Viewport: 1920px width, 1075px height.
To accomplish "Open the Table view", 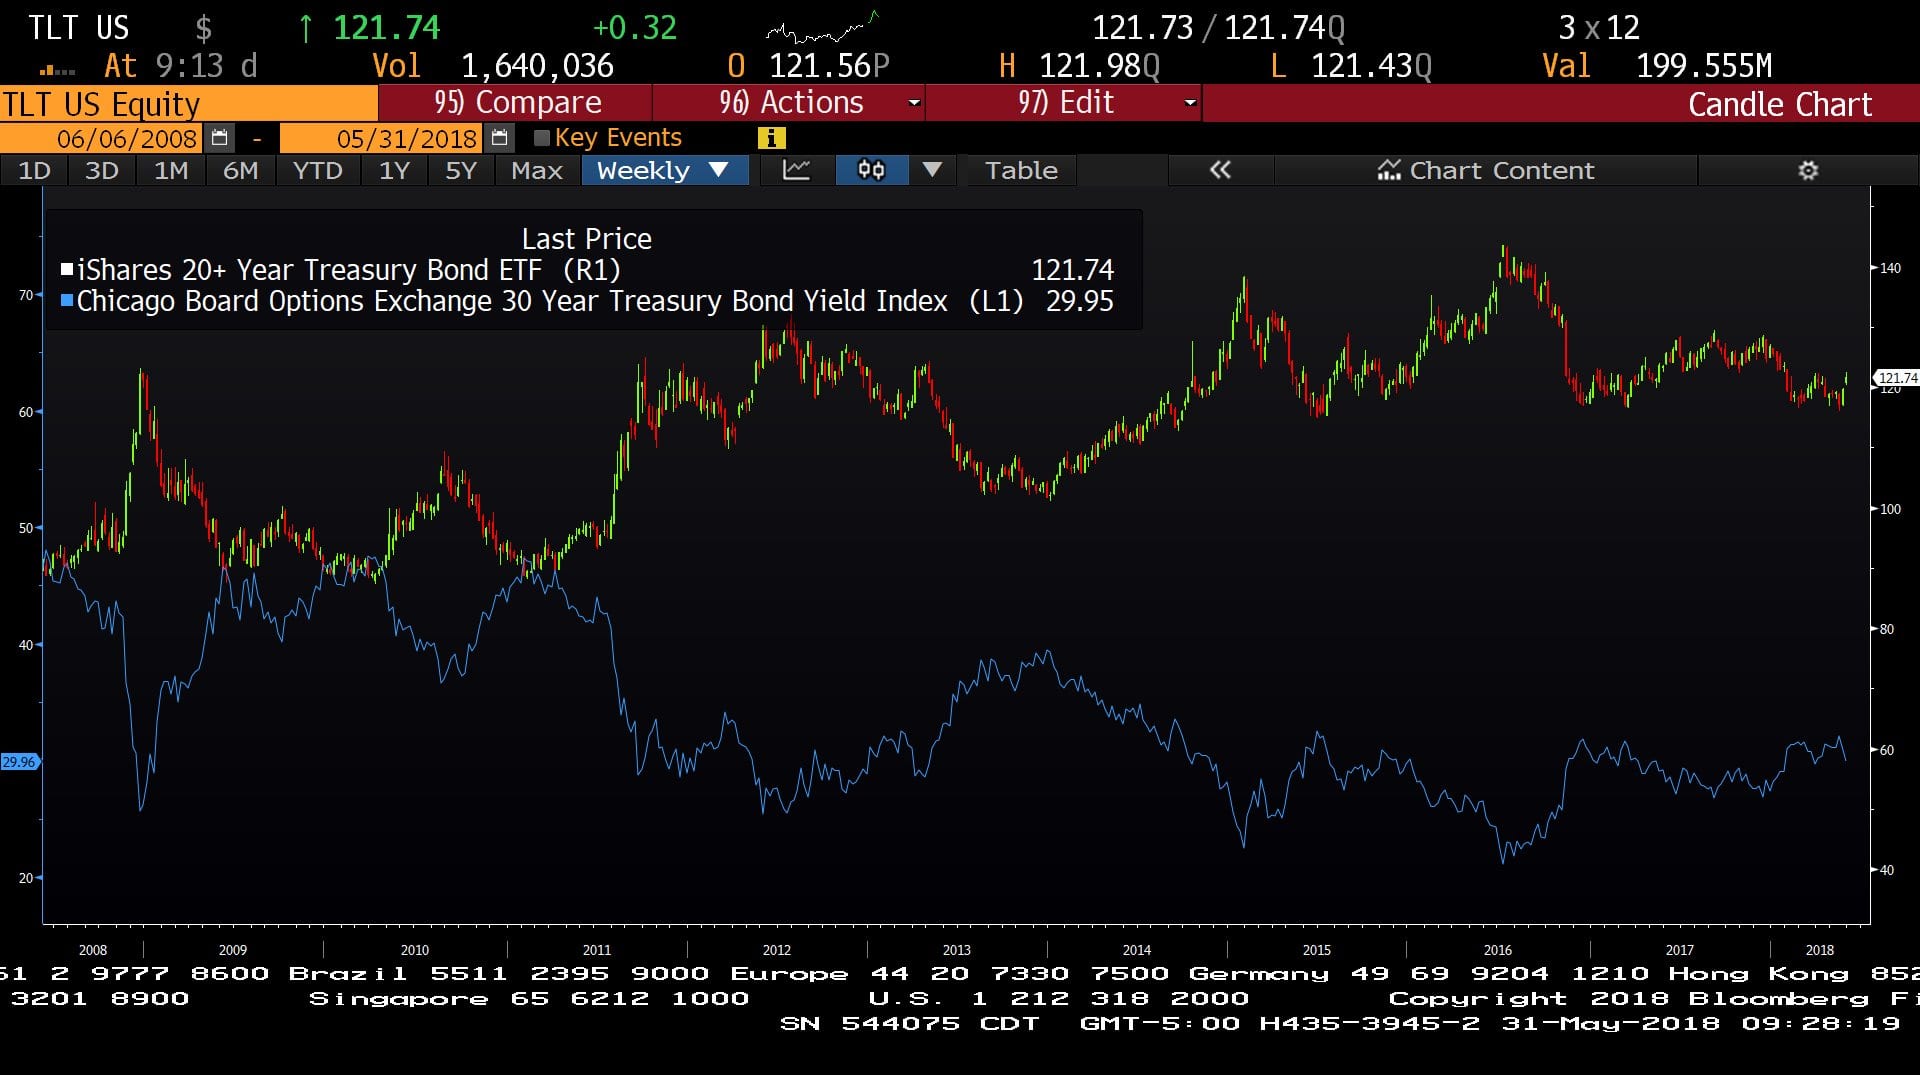I will (1021, 170).
